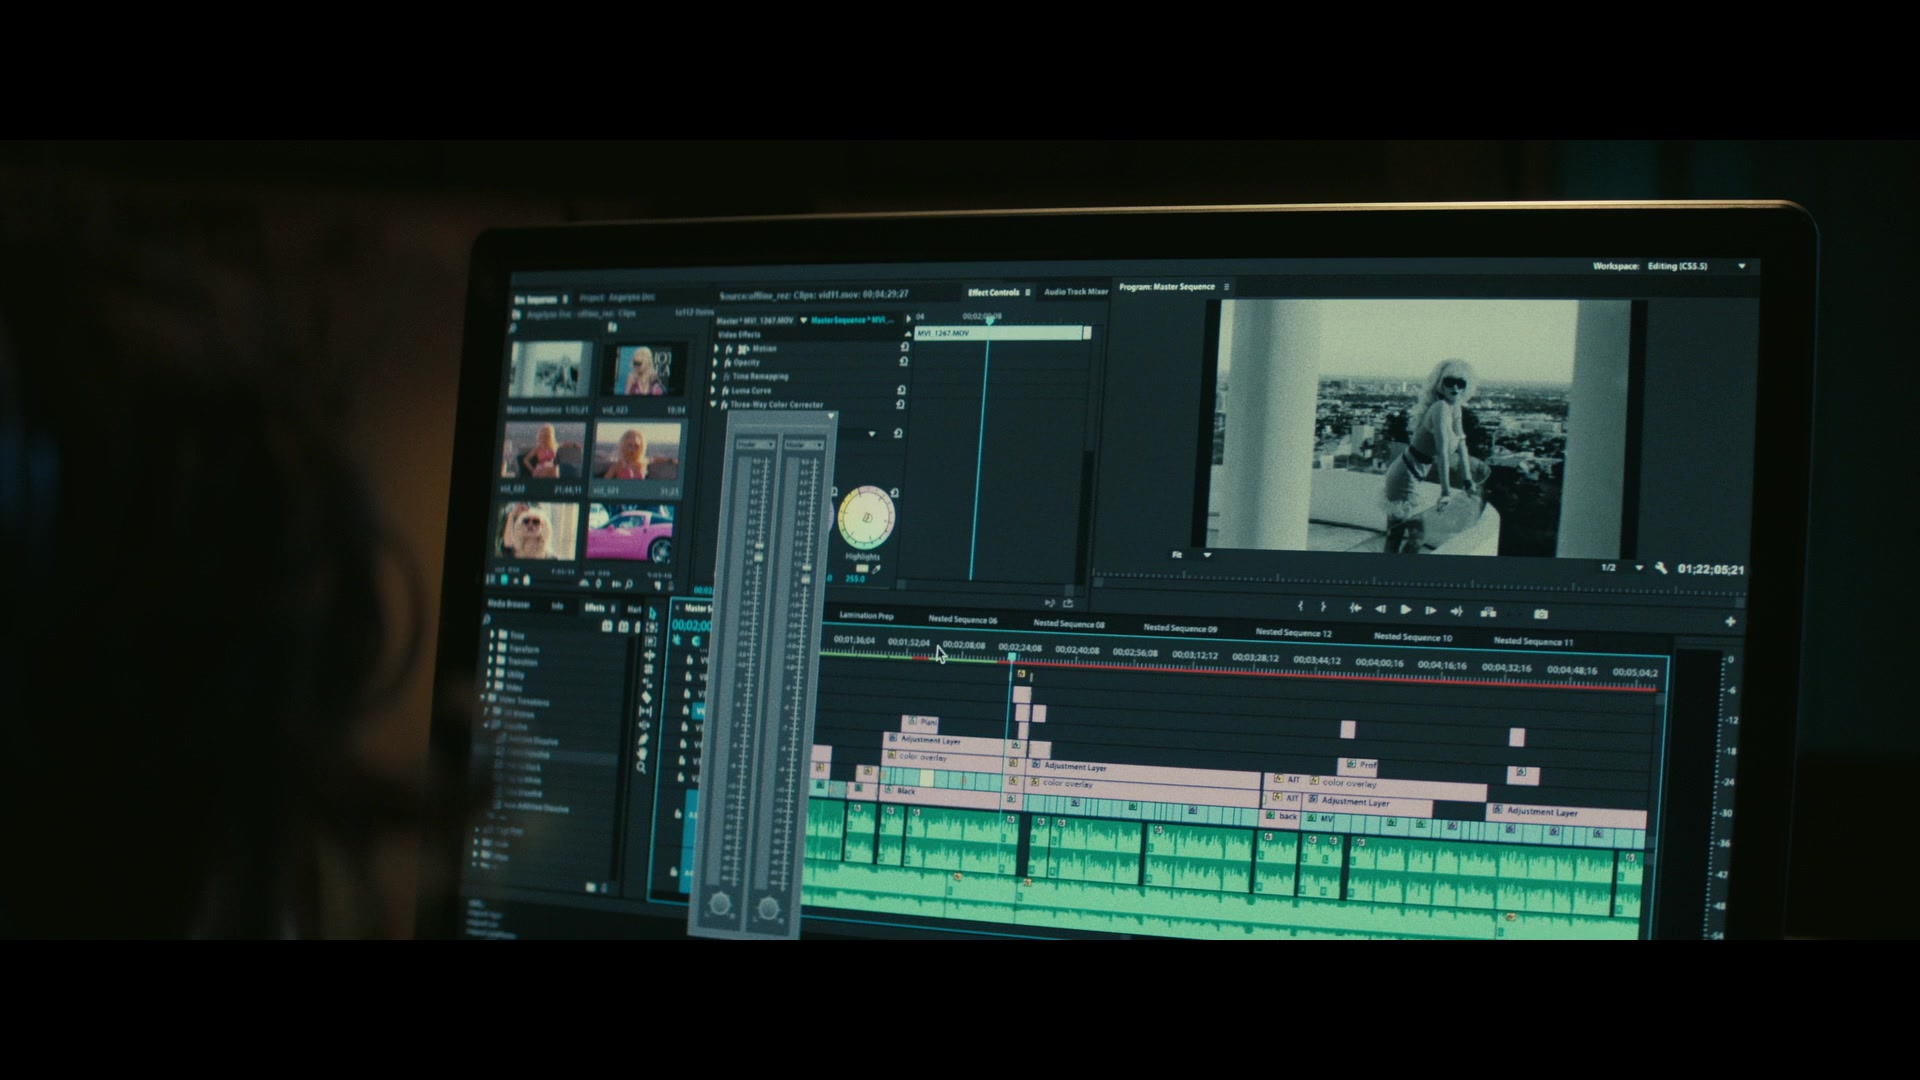Viewport: 1920px width, 1080px height.
Task: Select the pink car clip thumbnail
Action: (630, 532)
